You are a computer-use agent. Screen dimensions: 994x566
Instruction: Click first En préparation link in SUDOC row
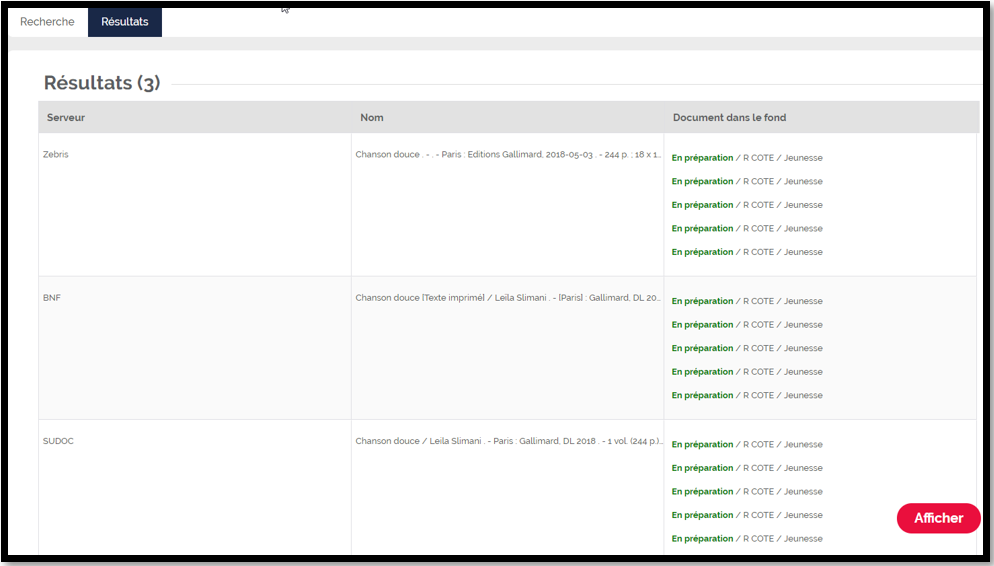pos(702,444)
